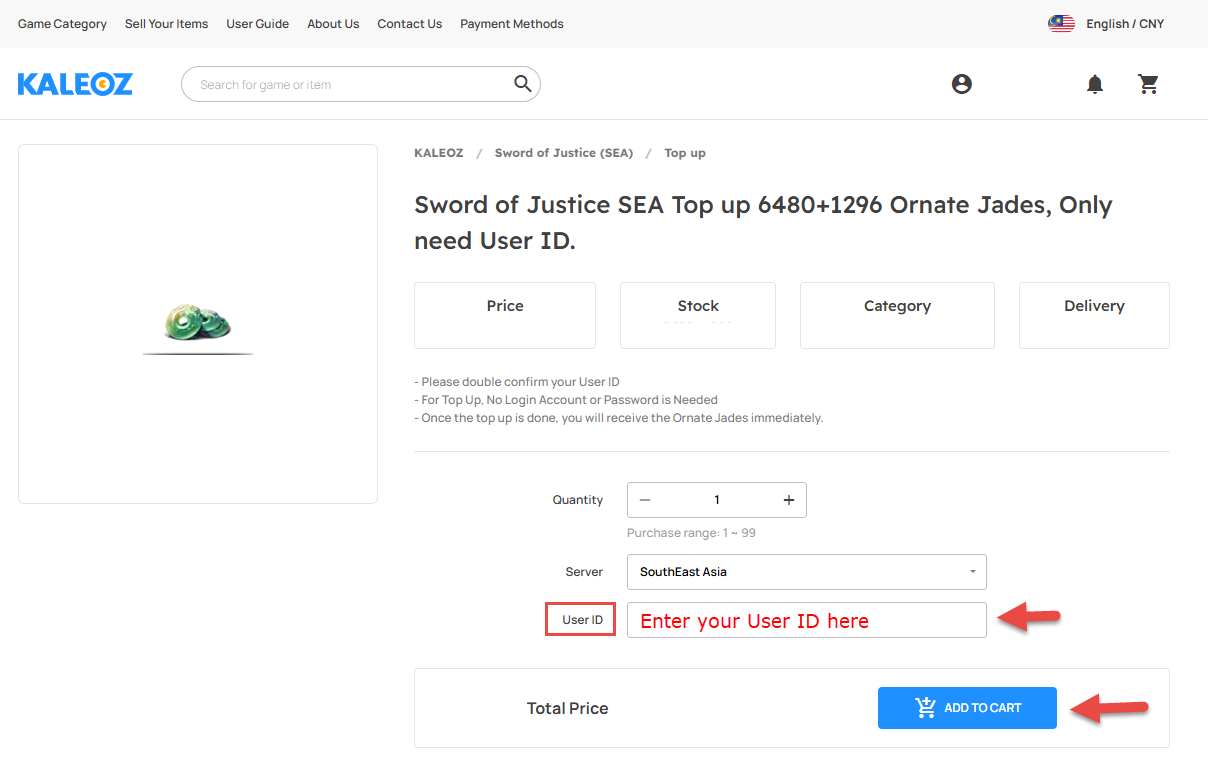The width and height of the screenshot is (1208, 764).
Task: Open Game Category menu
Action: [62, 24]
